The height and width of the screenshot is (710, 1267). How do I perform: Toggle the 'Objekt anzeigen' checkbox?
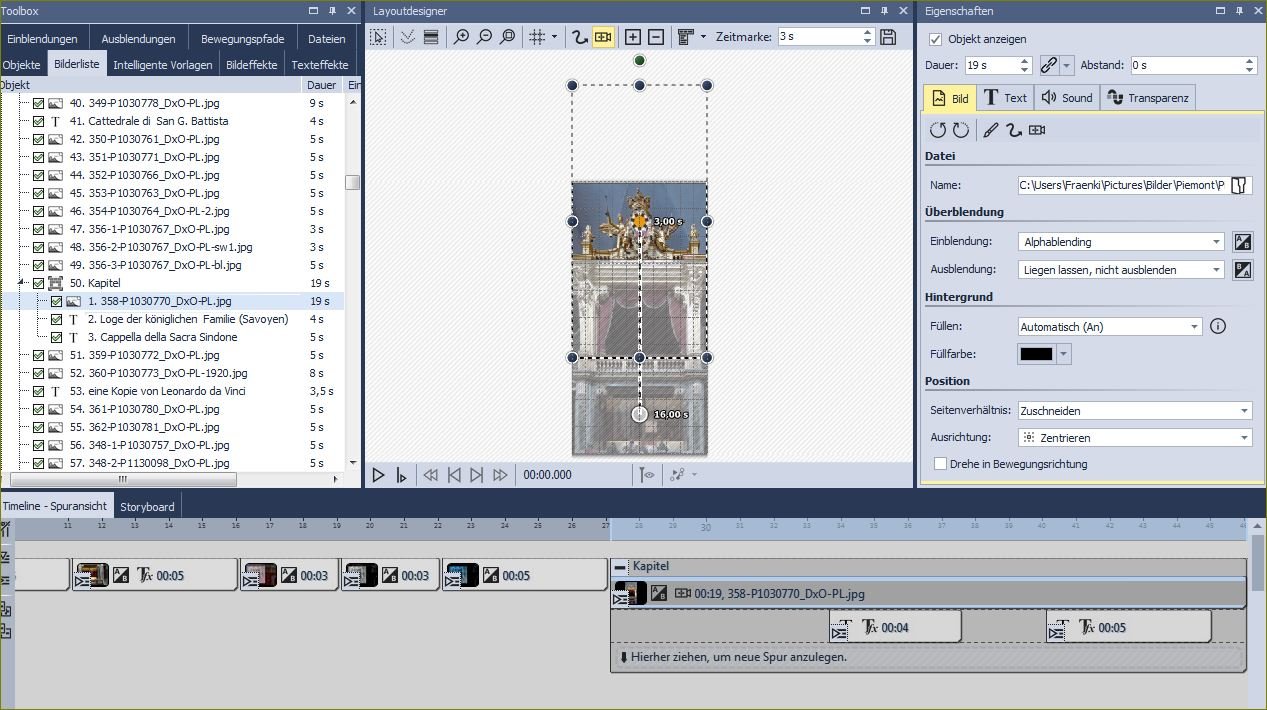[x=936, y=39]
